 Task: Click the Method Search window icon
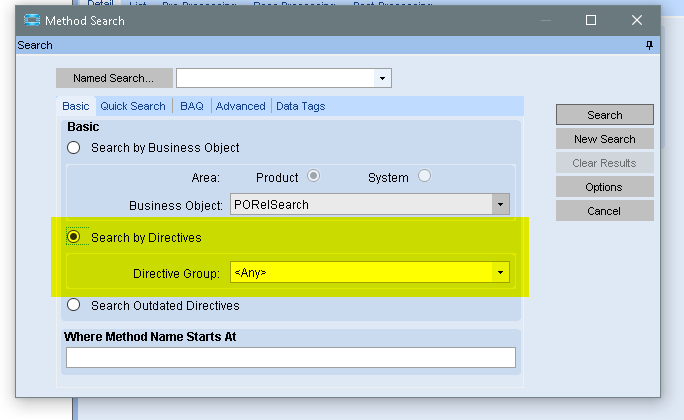32,20
